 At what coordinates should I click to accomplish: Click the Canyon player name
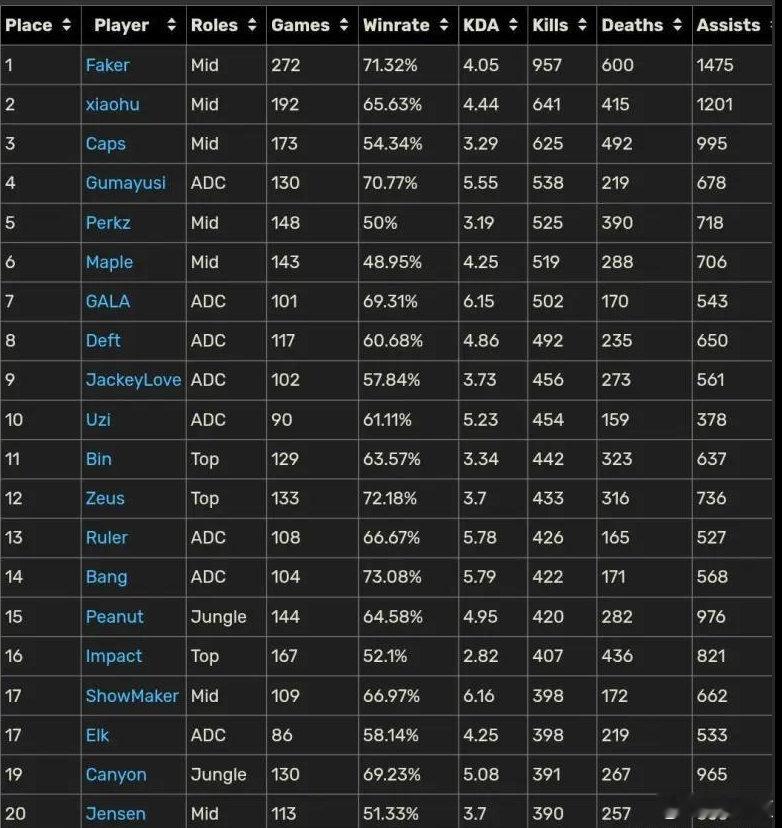coord(116,774)
